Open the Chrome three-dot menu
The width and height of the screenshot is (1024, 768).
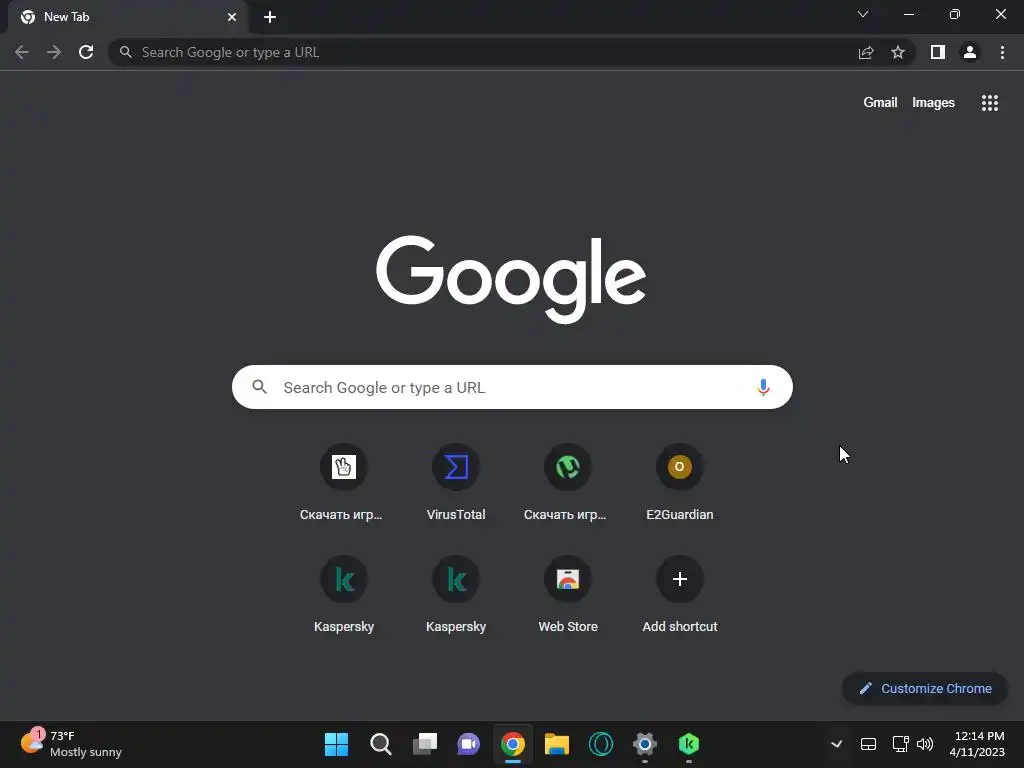1002,52
